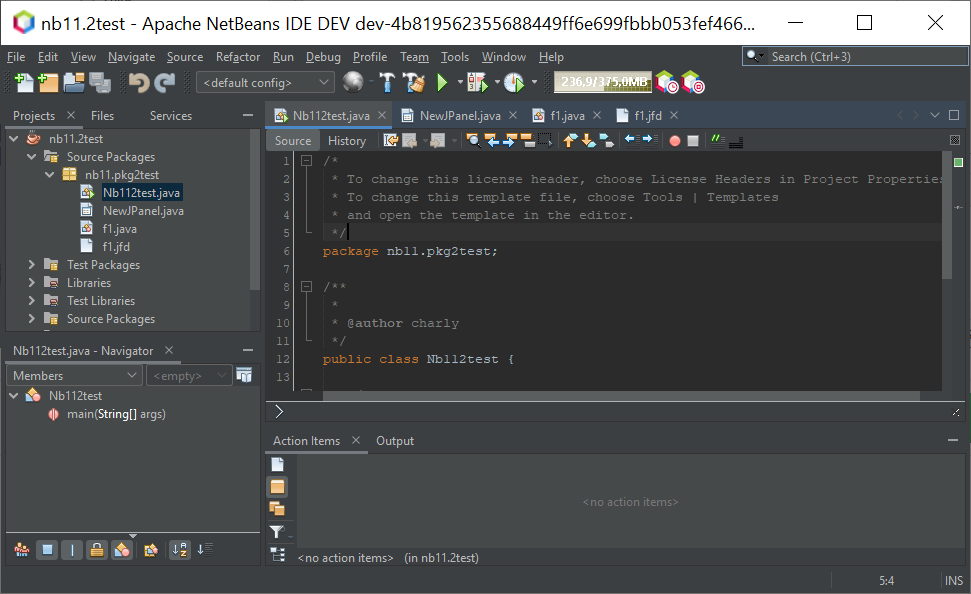Toggle Sort by Name A-Z button in Navigator
Screen dimensions: 971x594
point(180,549)
